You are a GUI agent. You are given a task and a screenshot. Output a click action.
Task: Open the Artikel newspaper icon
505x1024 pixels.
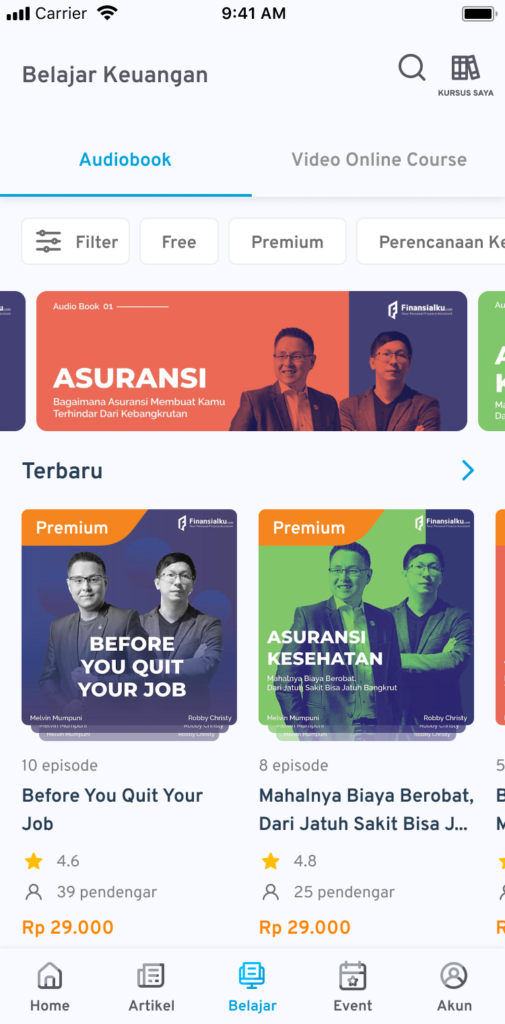click(x=151, y=976)
